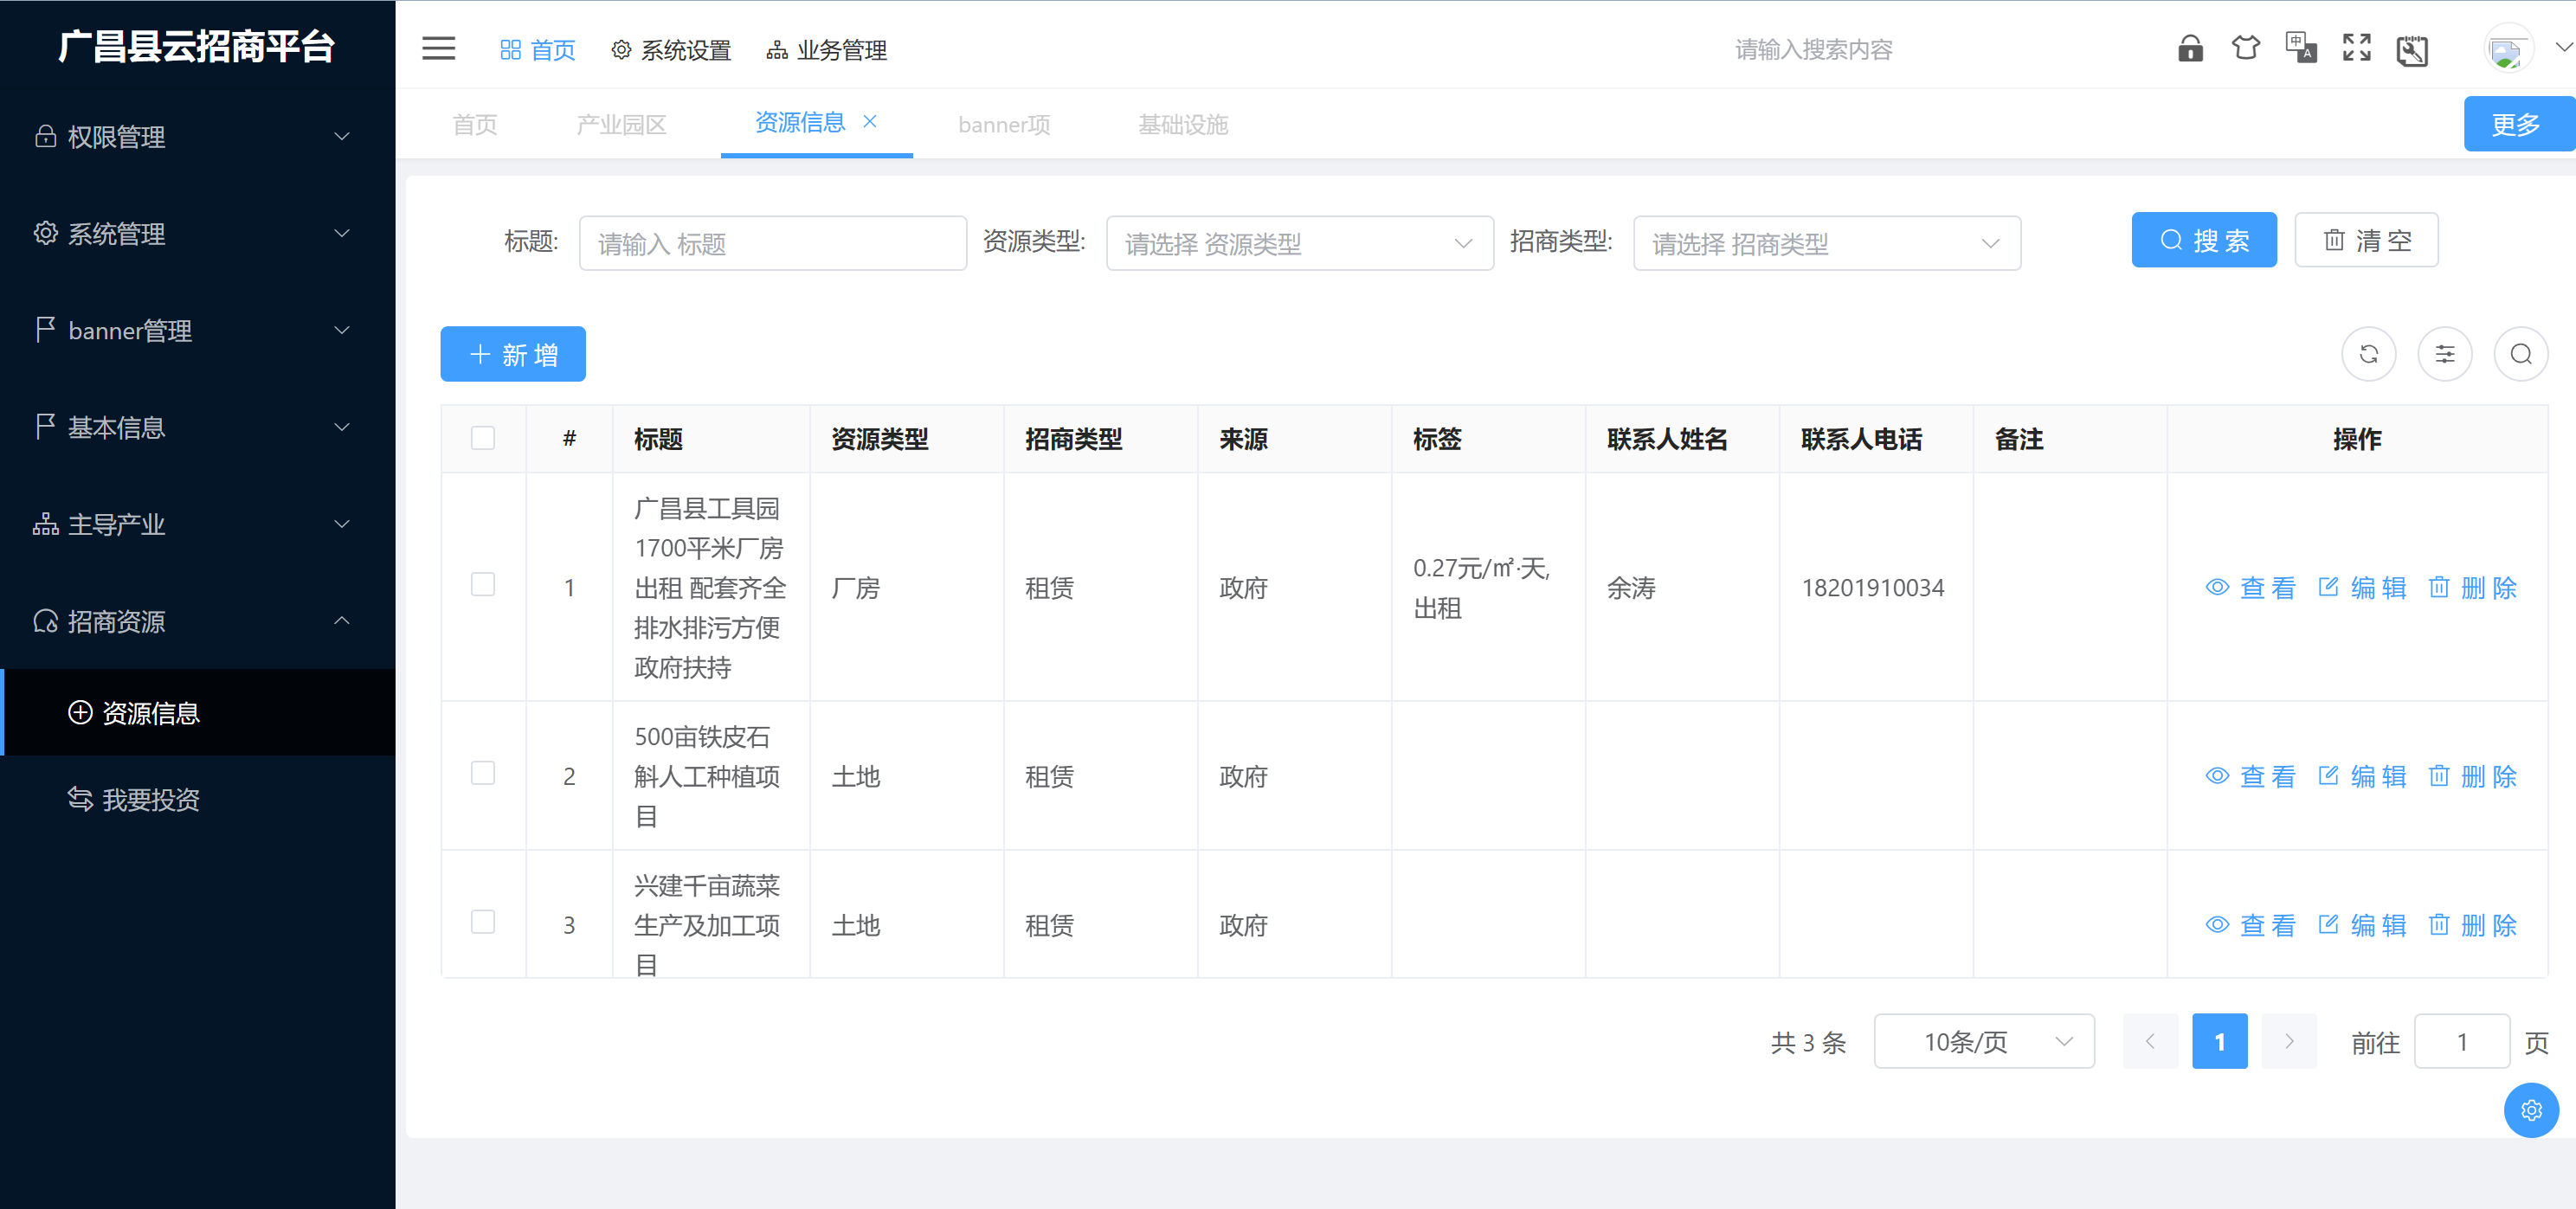Image resolution: width=2576 pixels, height=1209 pixels.
Task: Expand the banner管理 sidebar menu
Action: tap(197, 331)
